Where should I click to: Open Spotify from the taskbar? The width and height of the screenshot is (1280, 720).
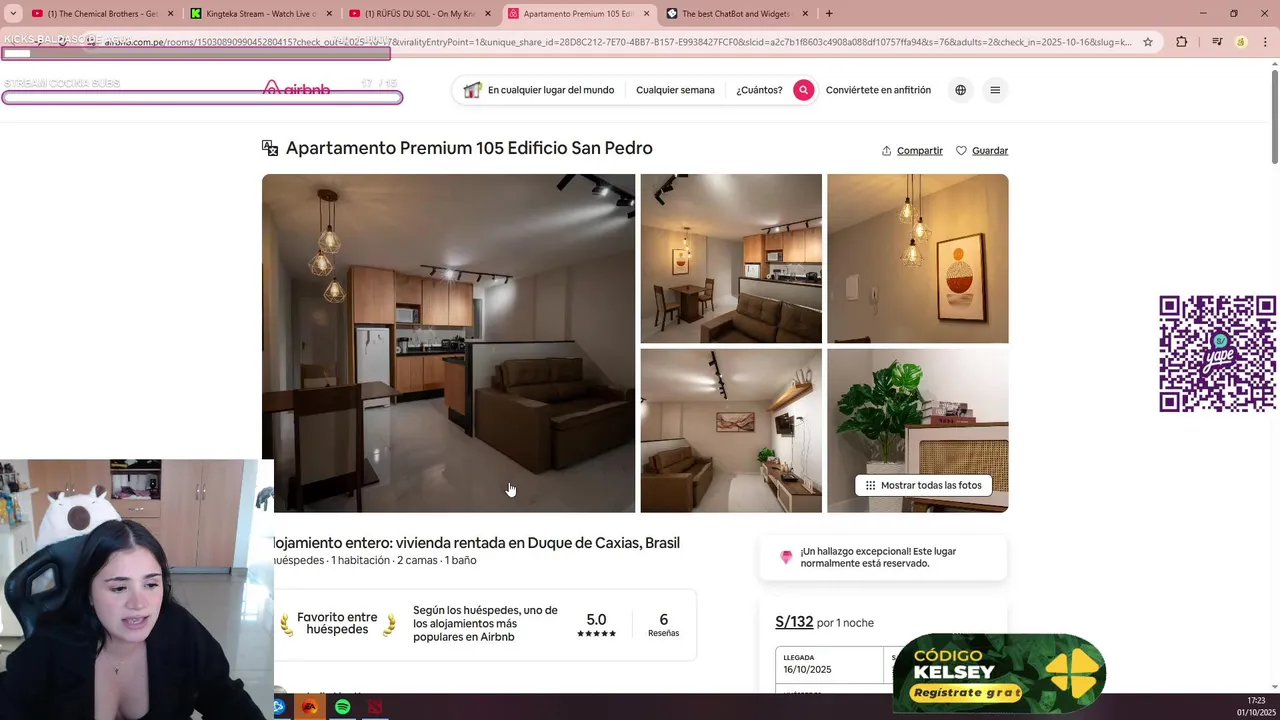click(x=342, y=707)
